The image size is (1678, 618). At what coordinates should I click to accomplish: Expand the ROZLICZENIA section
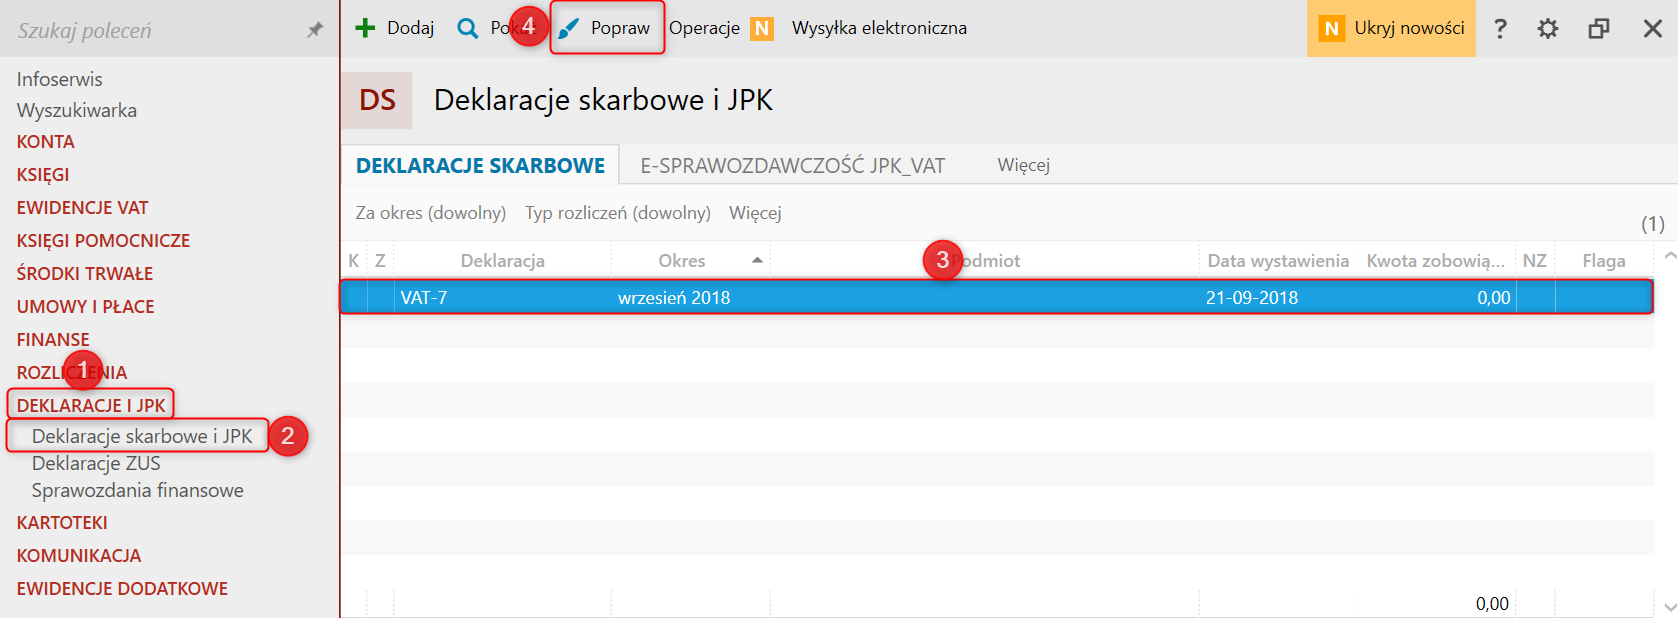[72, 373]
